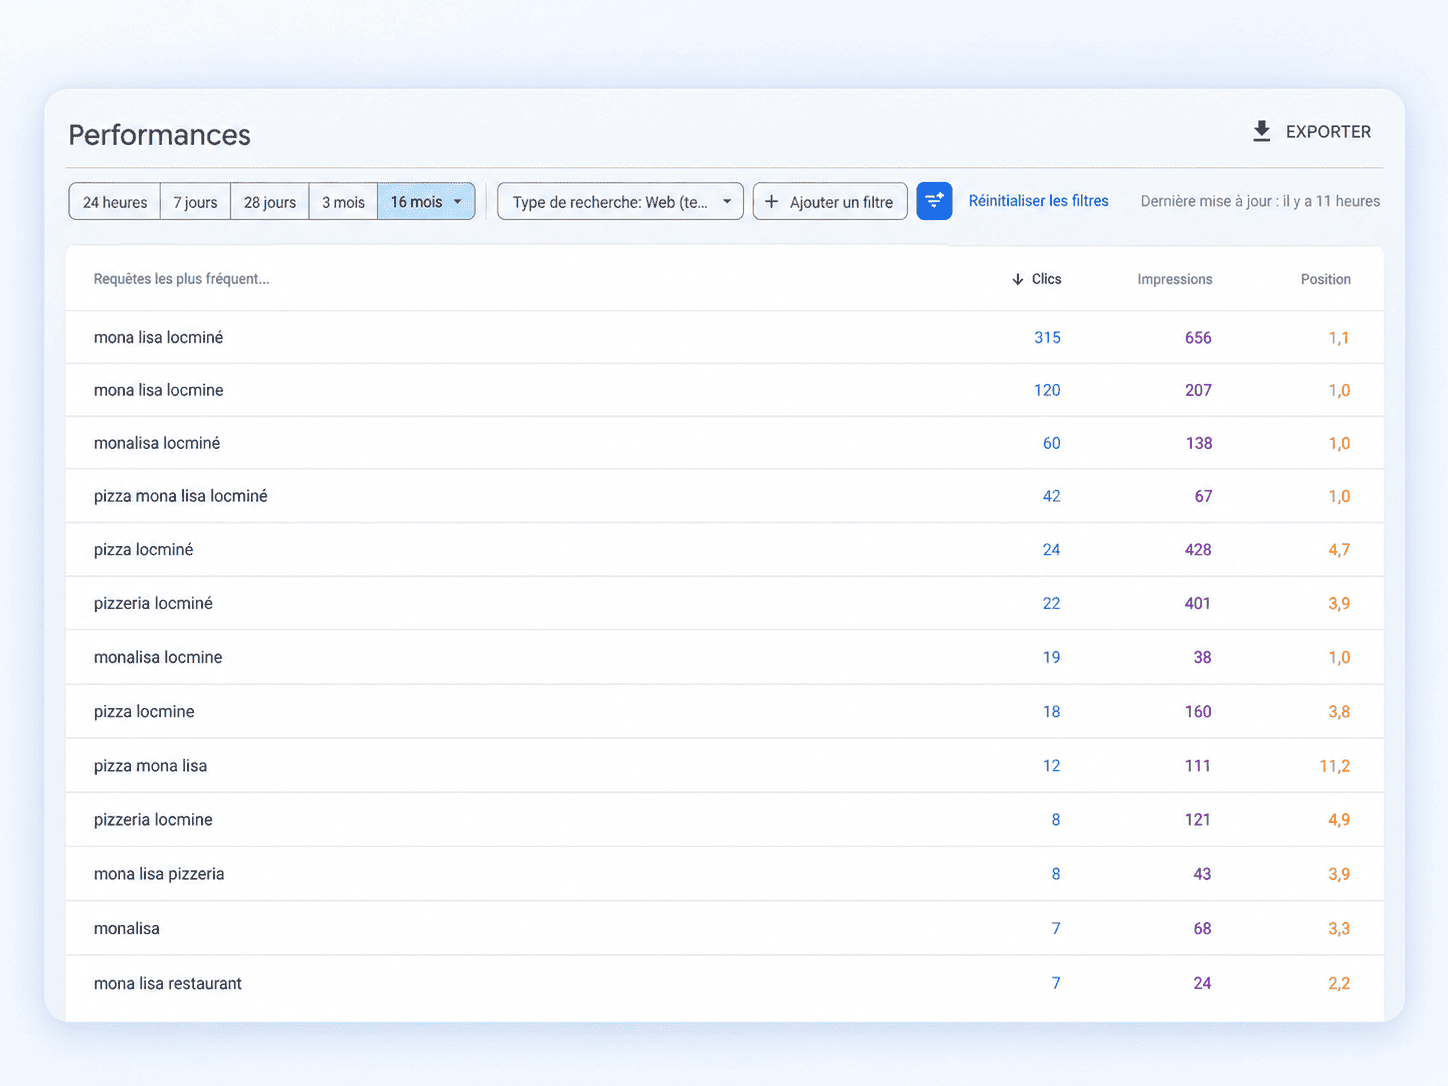Click the 1,1 position value

pos(1339,338)
